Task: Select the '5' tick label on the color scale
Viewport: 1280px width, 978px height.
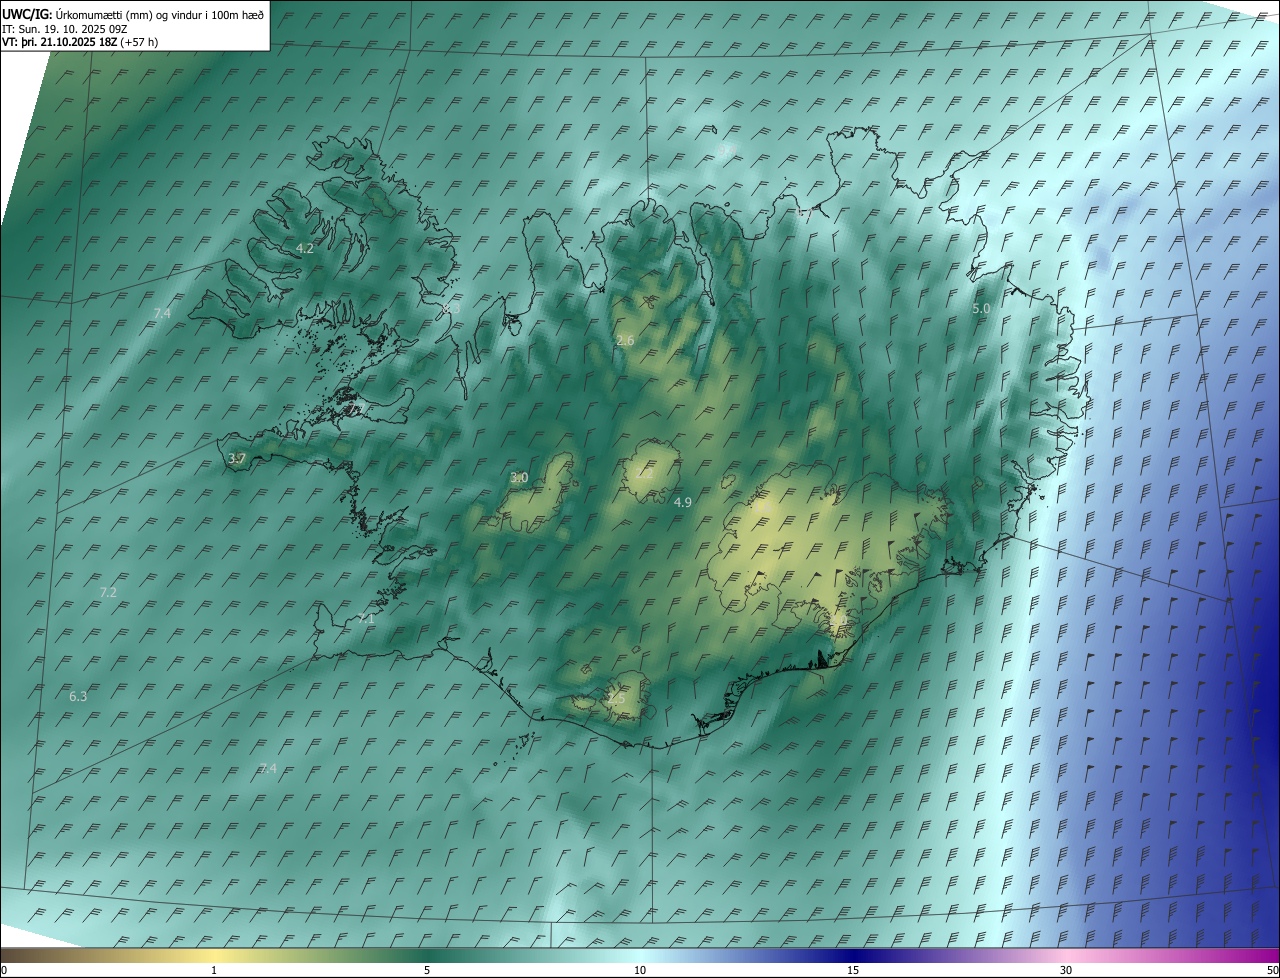Action: [x=427, y=970]
